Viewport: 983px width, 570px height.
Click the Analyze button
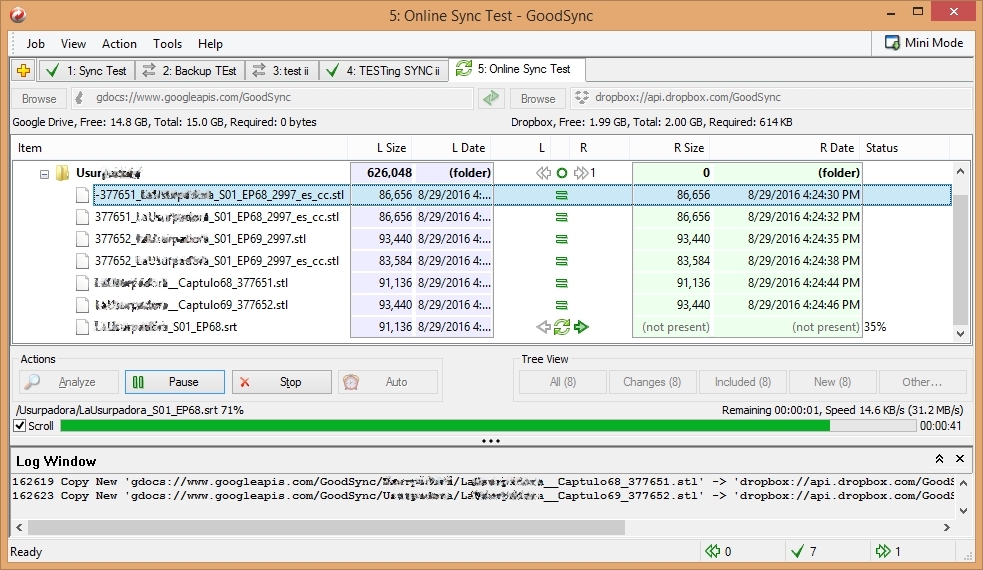(x=69, y=382)
